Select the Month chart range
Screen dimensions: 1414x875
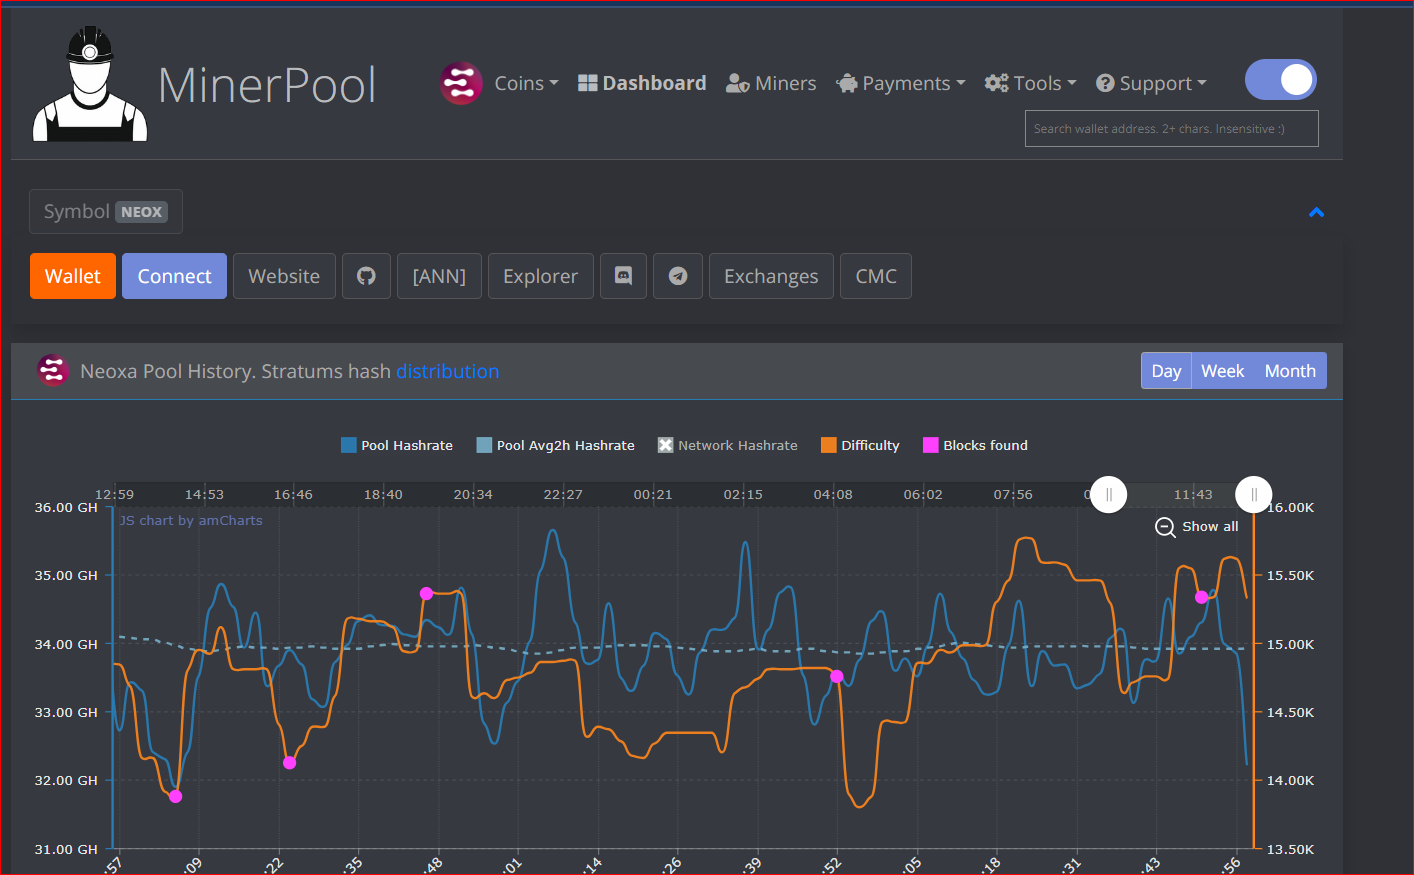1290,371
